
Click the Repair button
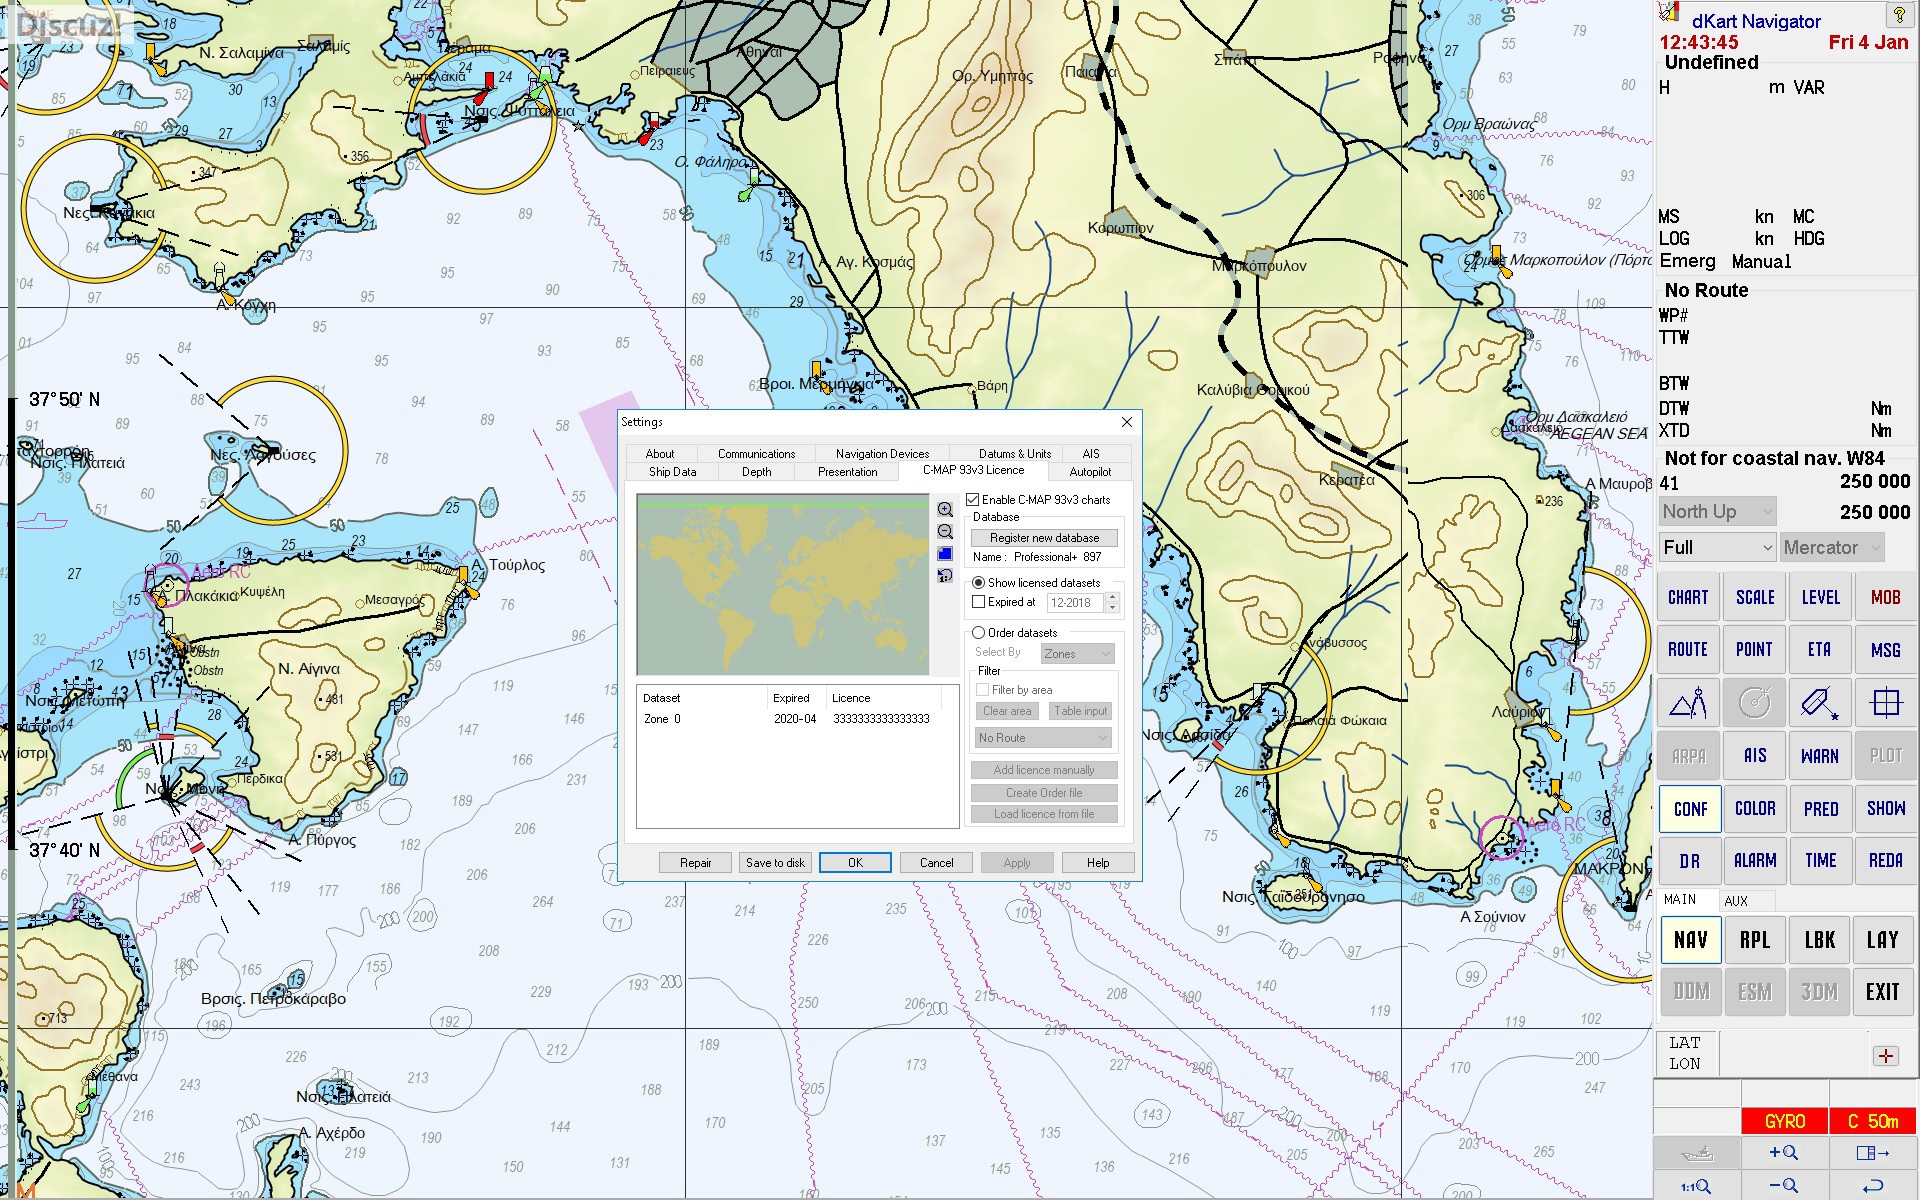click(695, 863)
